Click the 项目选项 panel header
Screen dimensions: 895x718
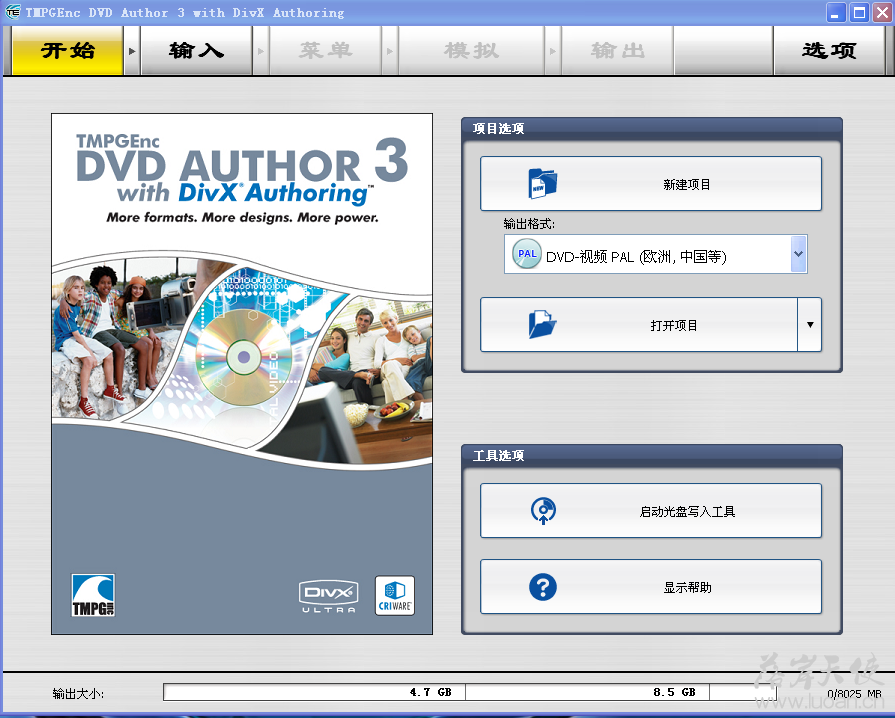point(651,128)
